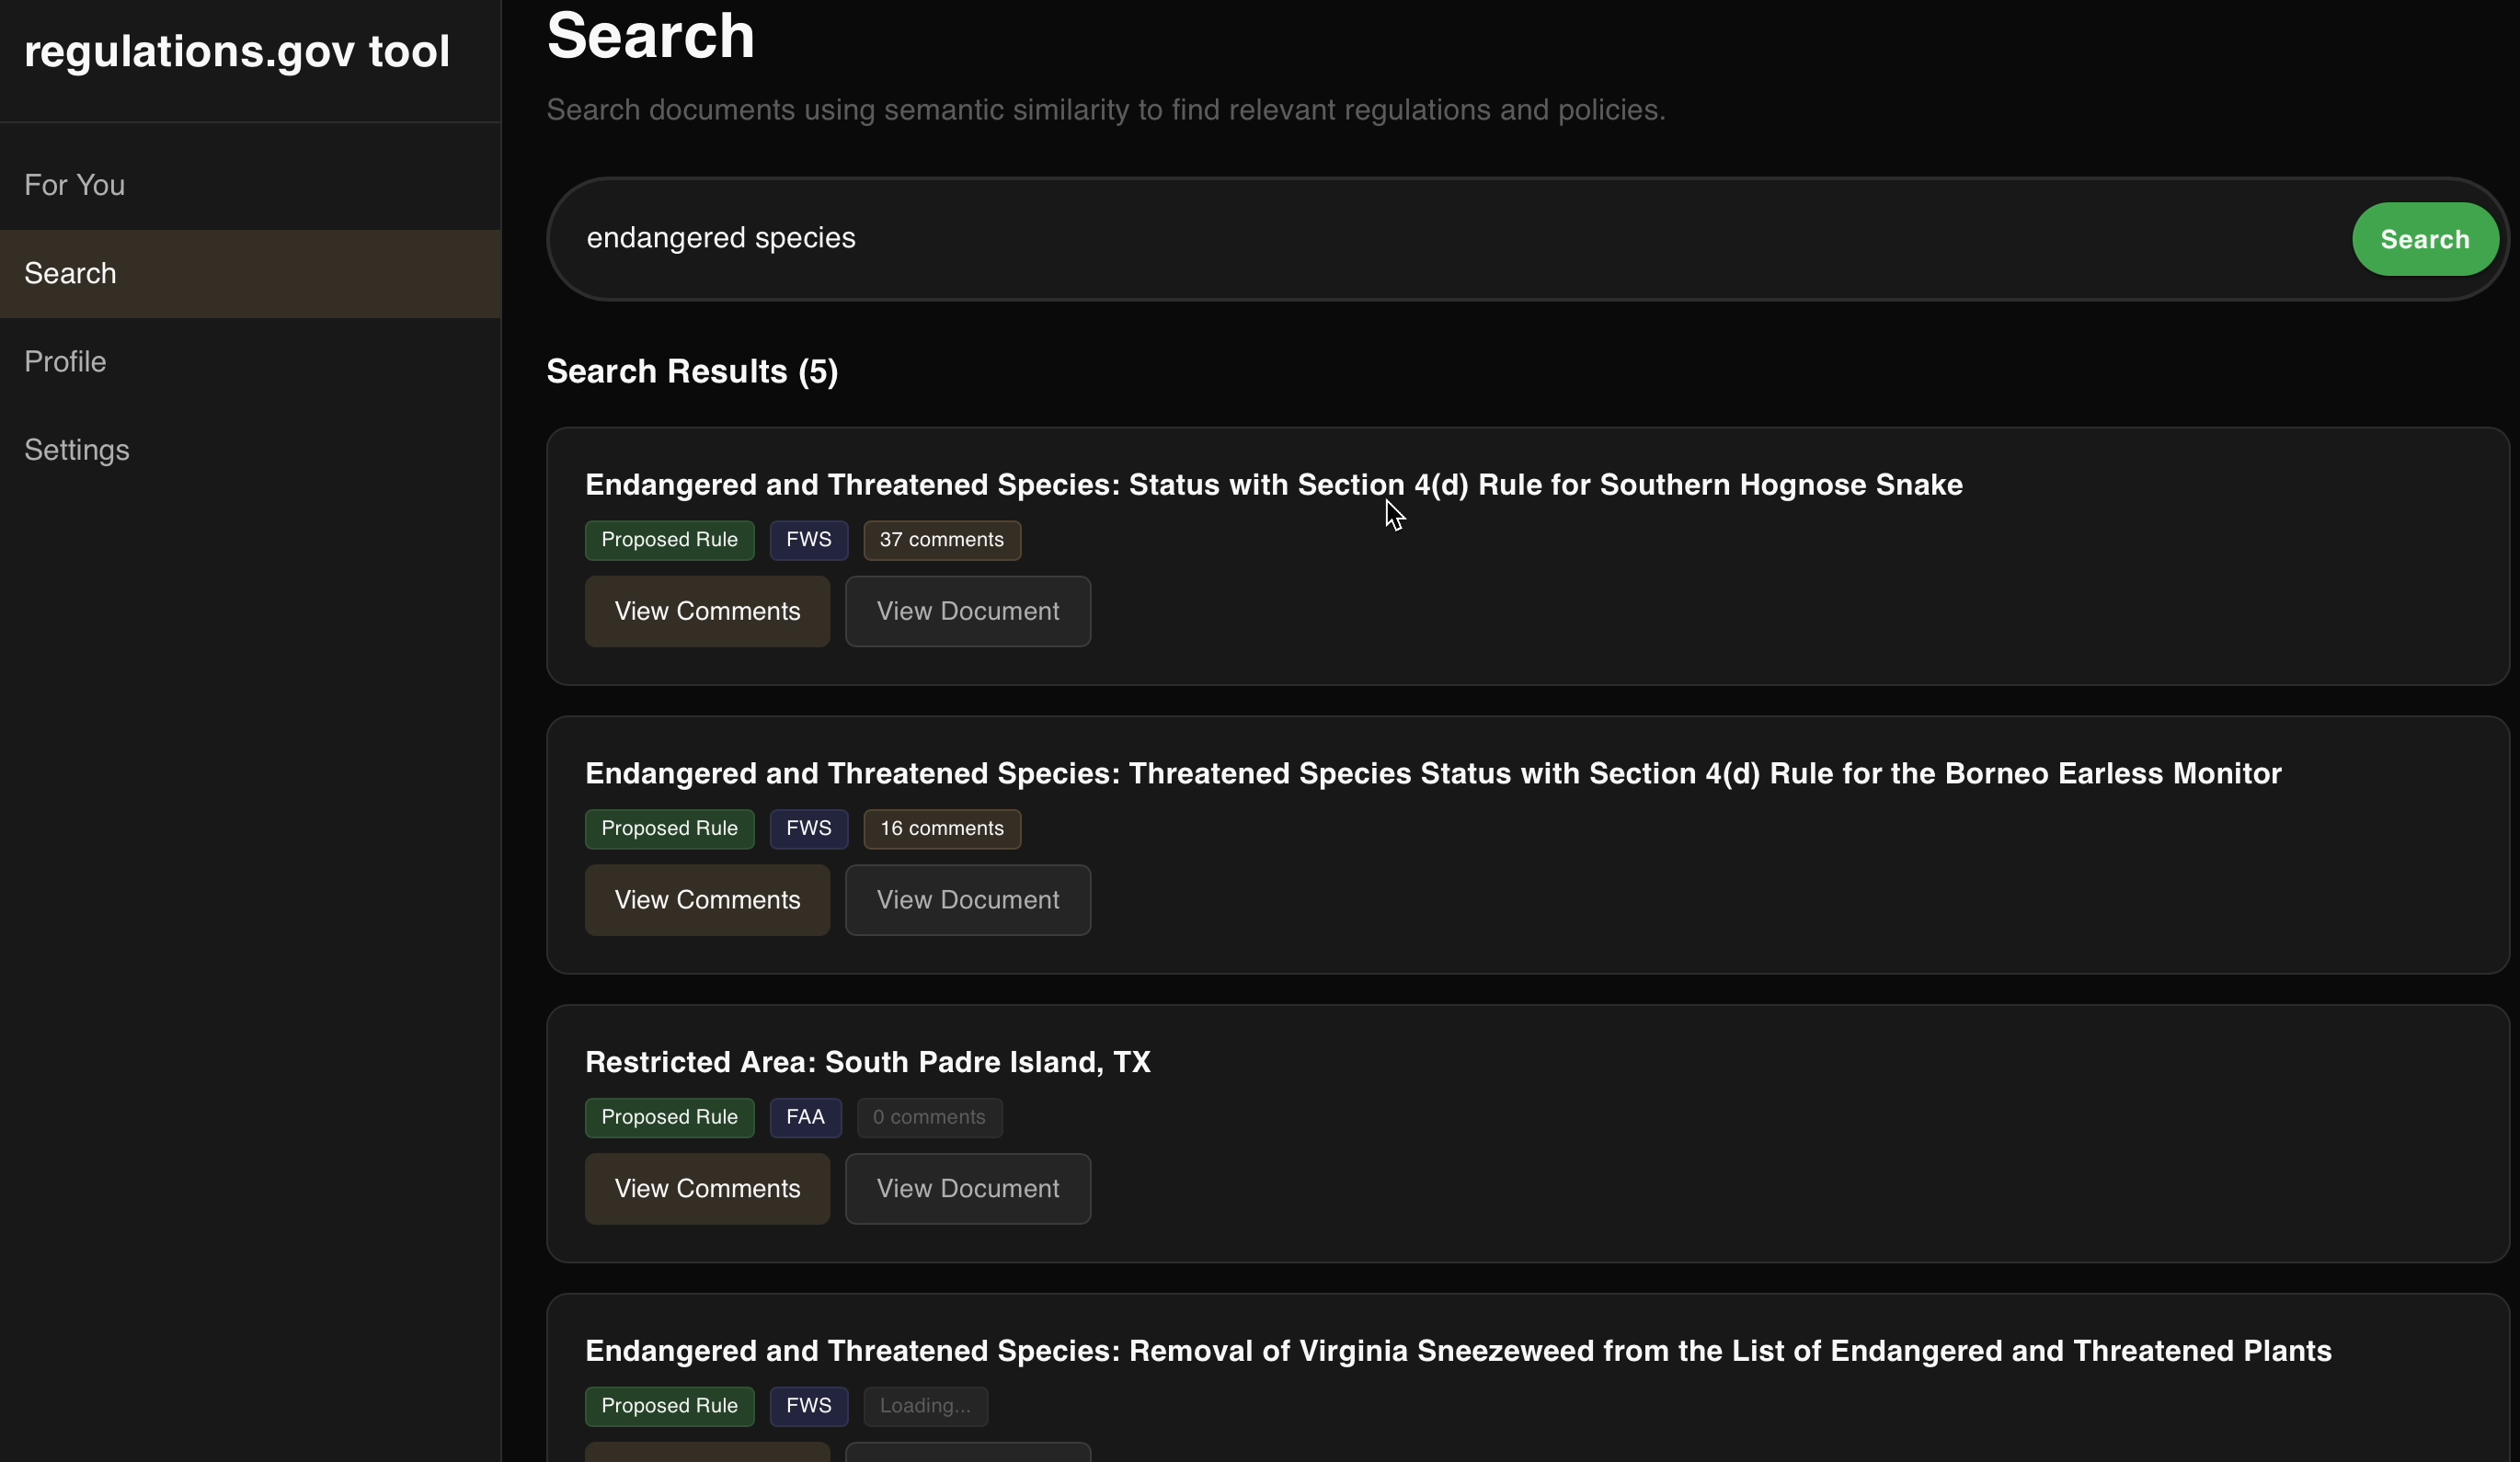Click the green Search button

tap(2424, 239)
